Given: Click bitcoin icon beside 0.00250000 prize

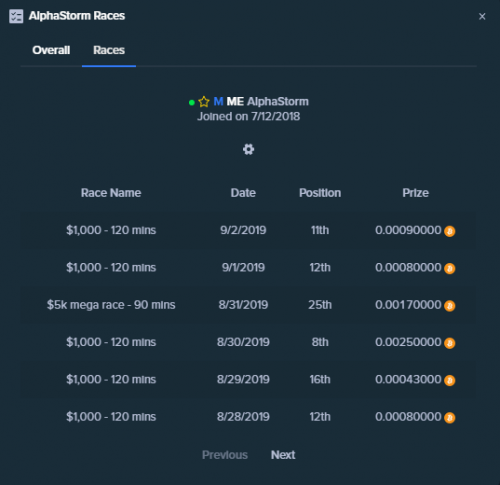Looking at the screenshot, I should click(x=449, y=343).
